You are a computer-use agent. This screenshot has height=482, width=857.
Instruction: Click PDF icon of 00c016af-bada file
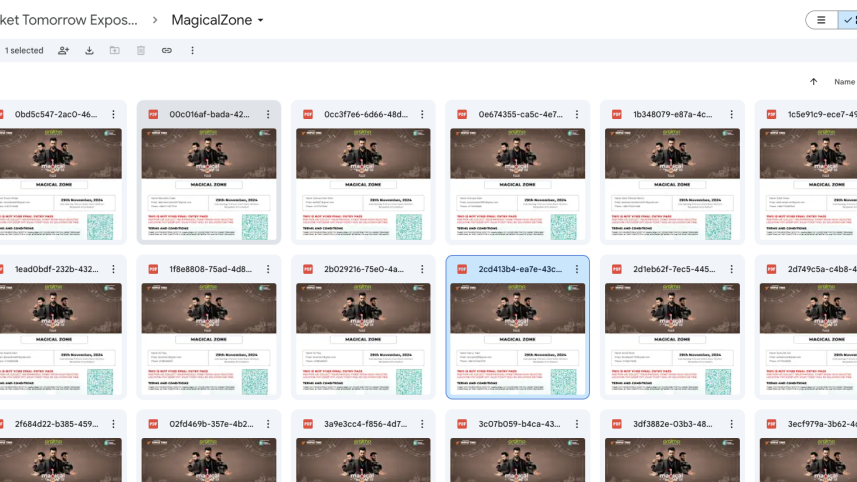(x=153, y=114)
